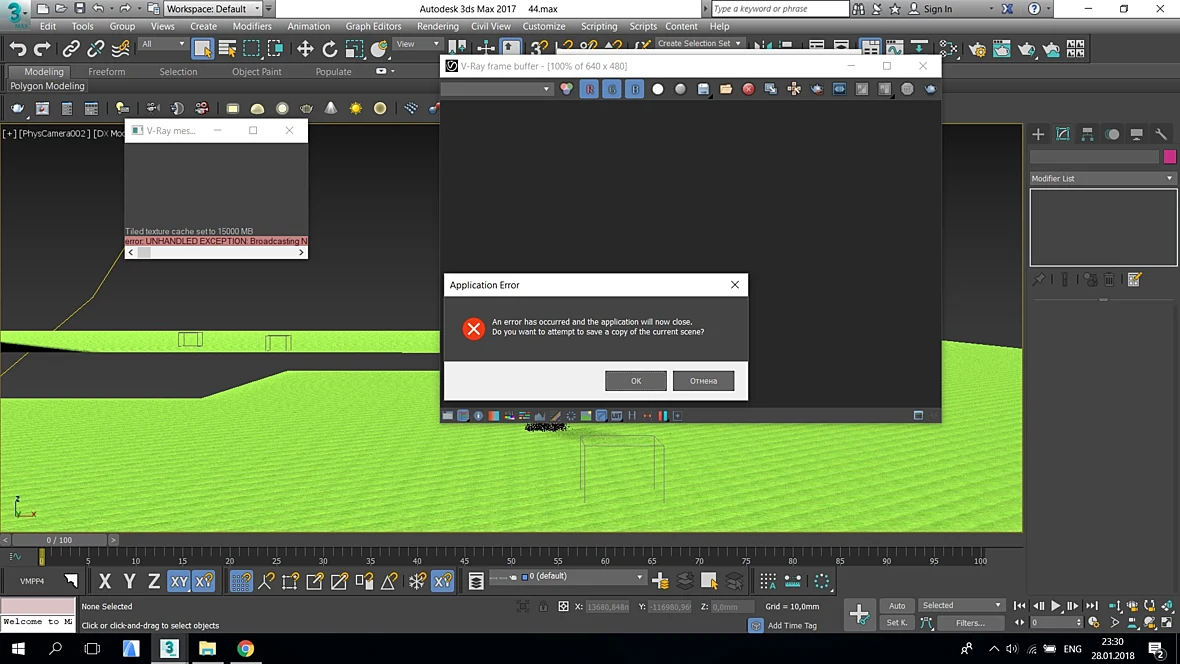Toggle alpha channel white circle in frame buffer

coord(658,89)
